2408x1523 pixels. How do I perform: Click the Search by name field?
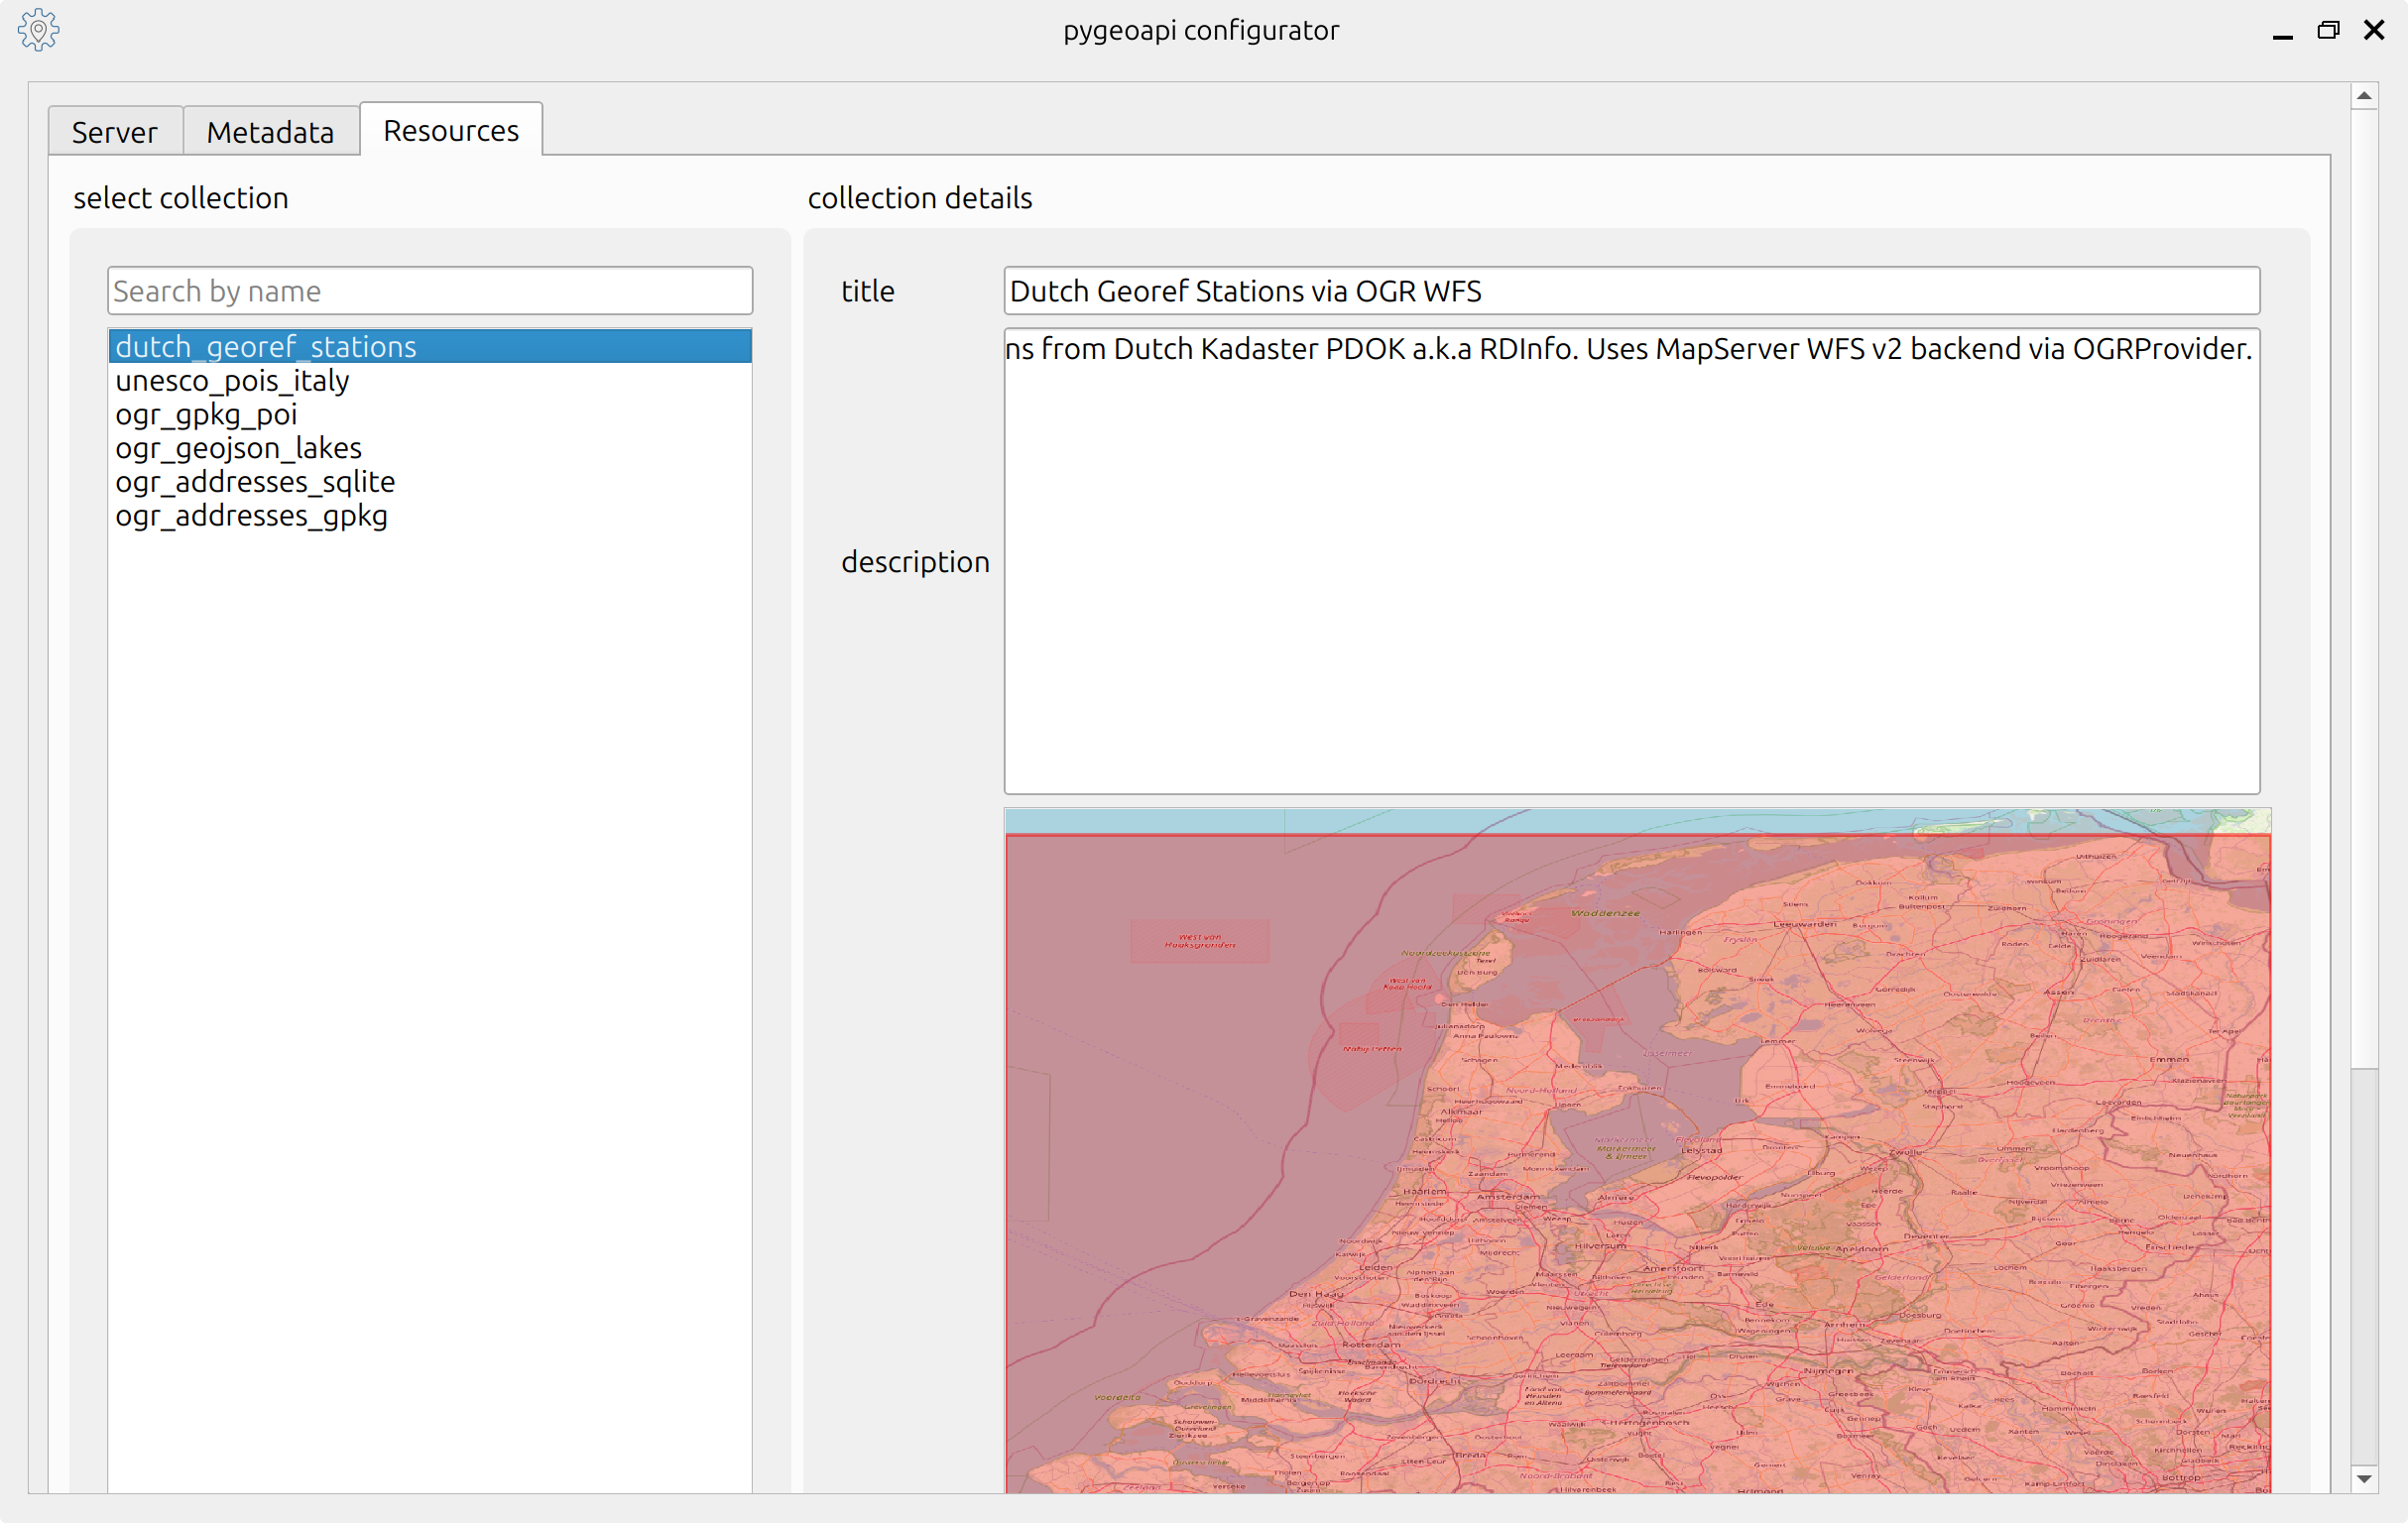(x=430, y=291)
